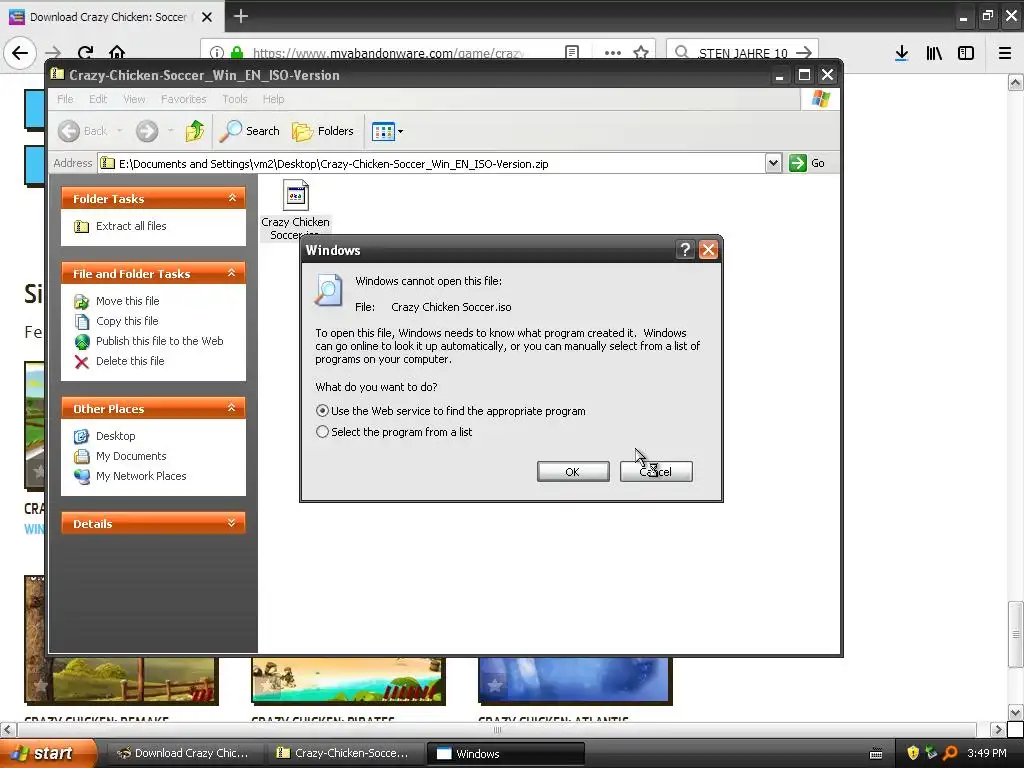This screenshot has height=768, width=1024.
Task: Click the Firefox horizontal scrollbar
Action: 497,729
